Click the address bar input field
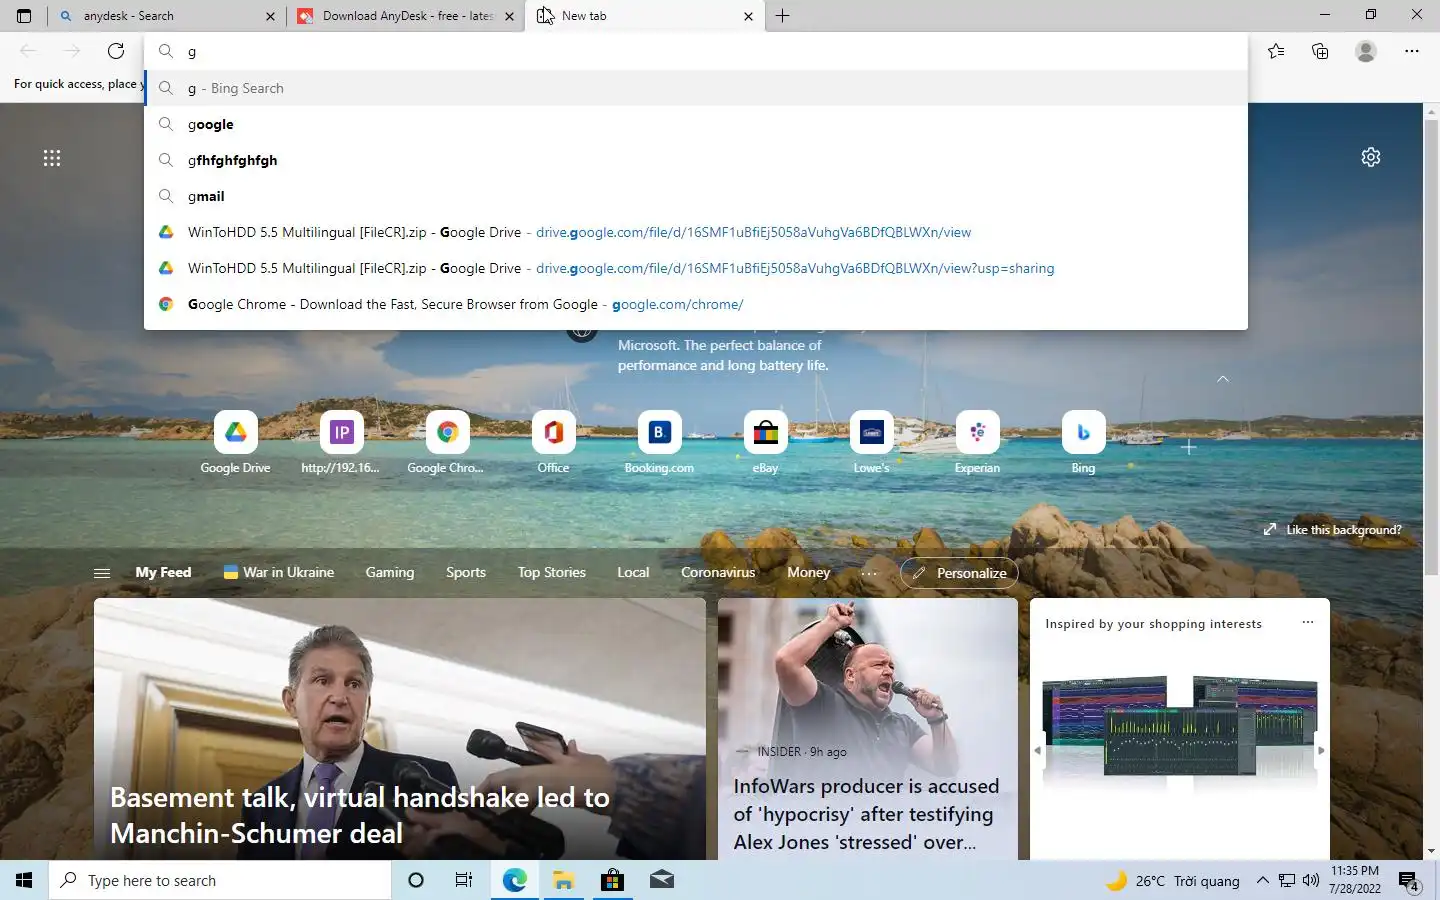Viewport: 1440px width, 900px height. (x=696, y=51)
